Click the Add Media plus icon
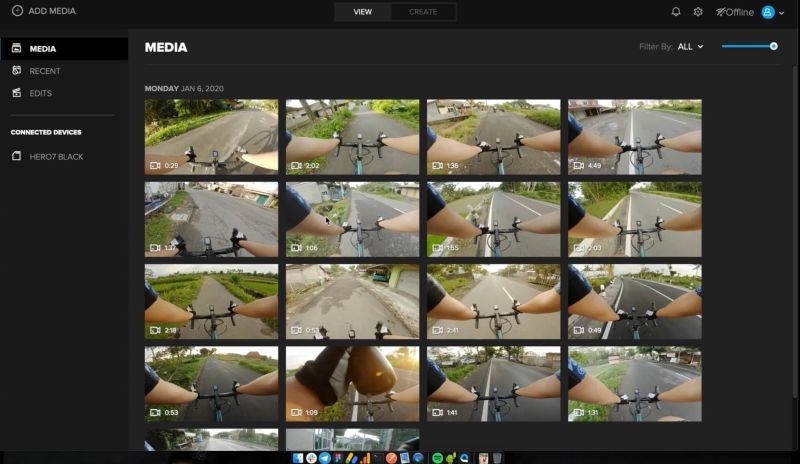 pyautogui.click(x=17, y=11)
